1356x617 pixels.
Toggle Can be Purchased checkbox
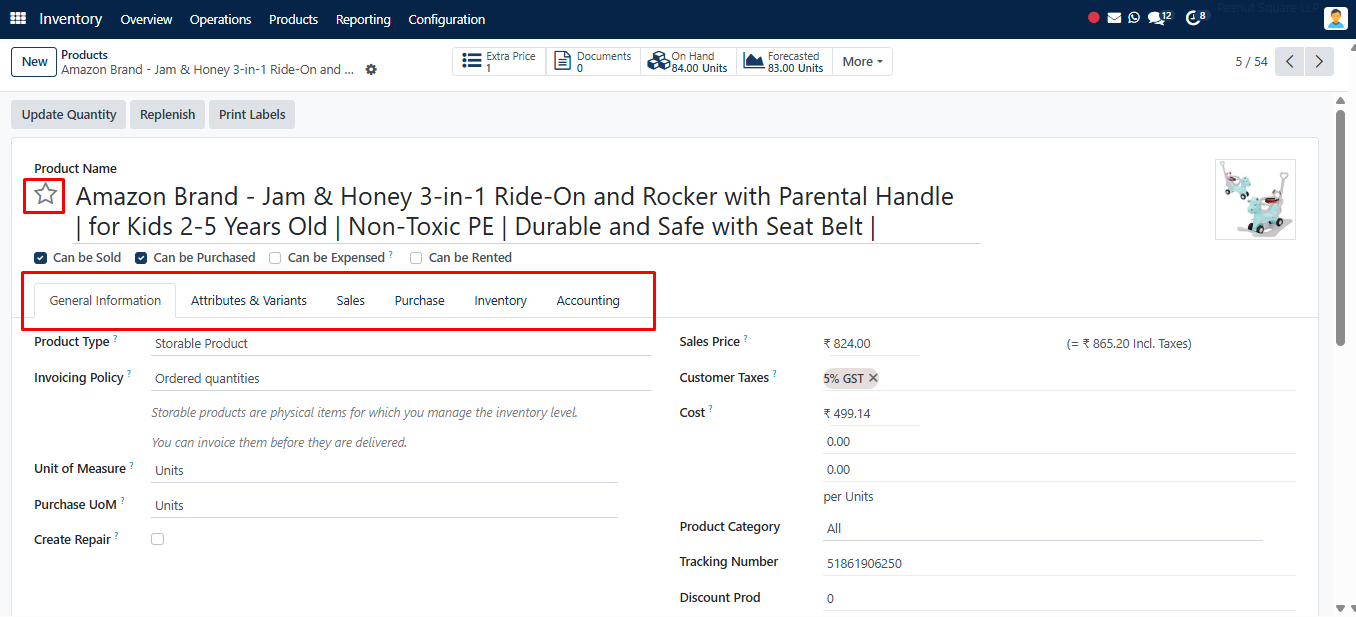[141, 258]
